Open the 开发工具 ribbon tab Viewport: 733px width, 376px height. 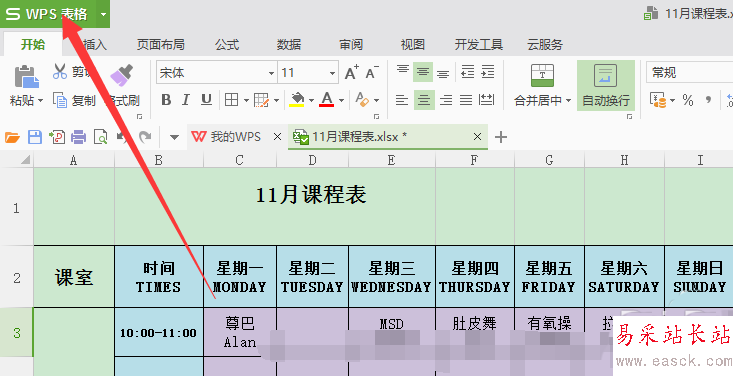click(479, 44)
